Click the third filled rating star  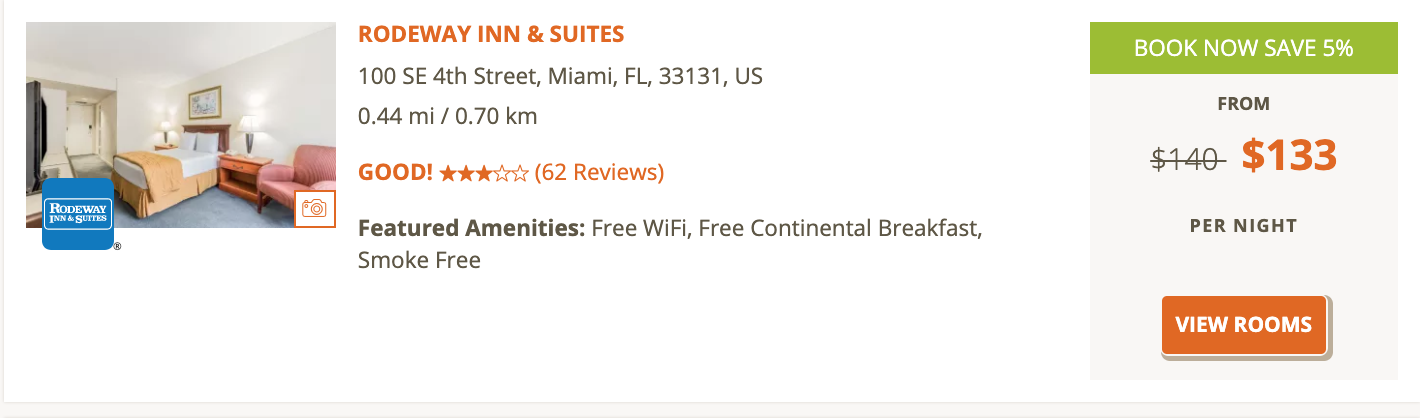click(484, 174)
